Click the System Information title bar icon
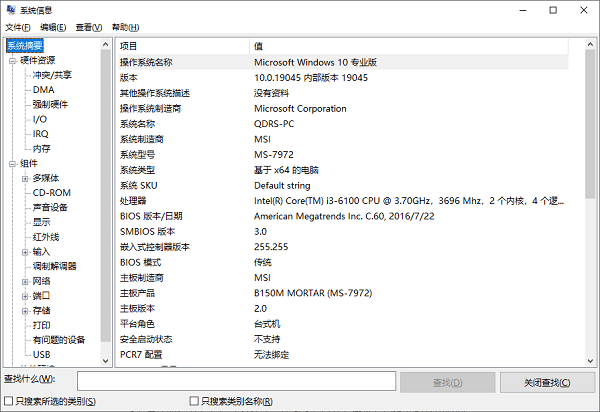The image size is (600, 412). 10,9
